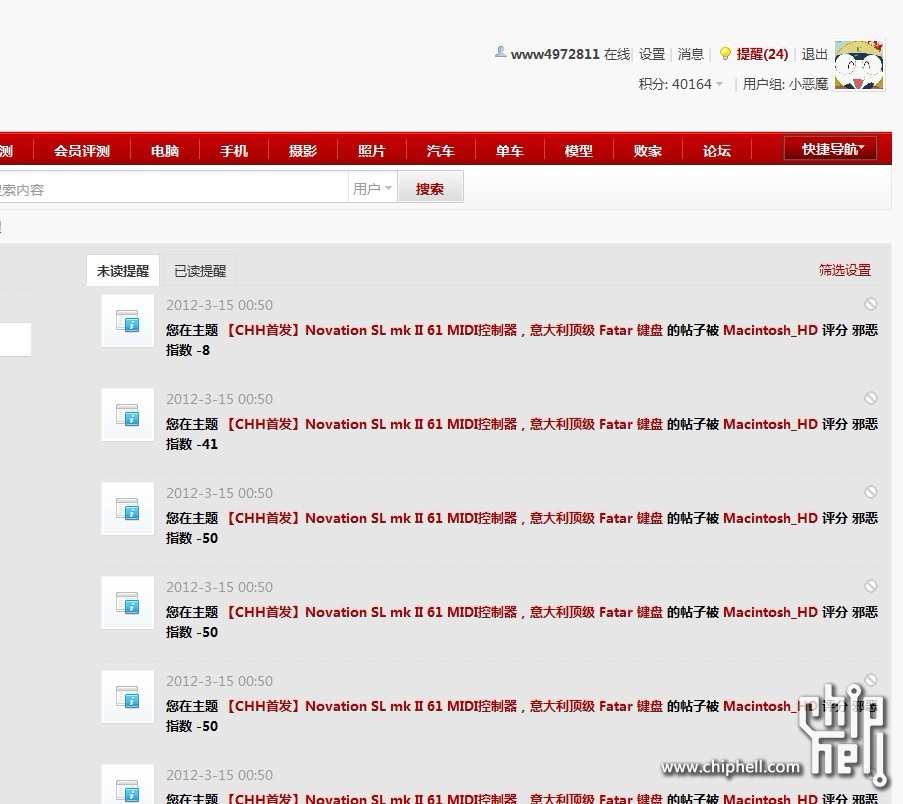Ignore the notification with score -41
903x804 pixels.
(x=871, y=398)
